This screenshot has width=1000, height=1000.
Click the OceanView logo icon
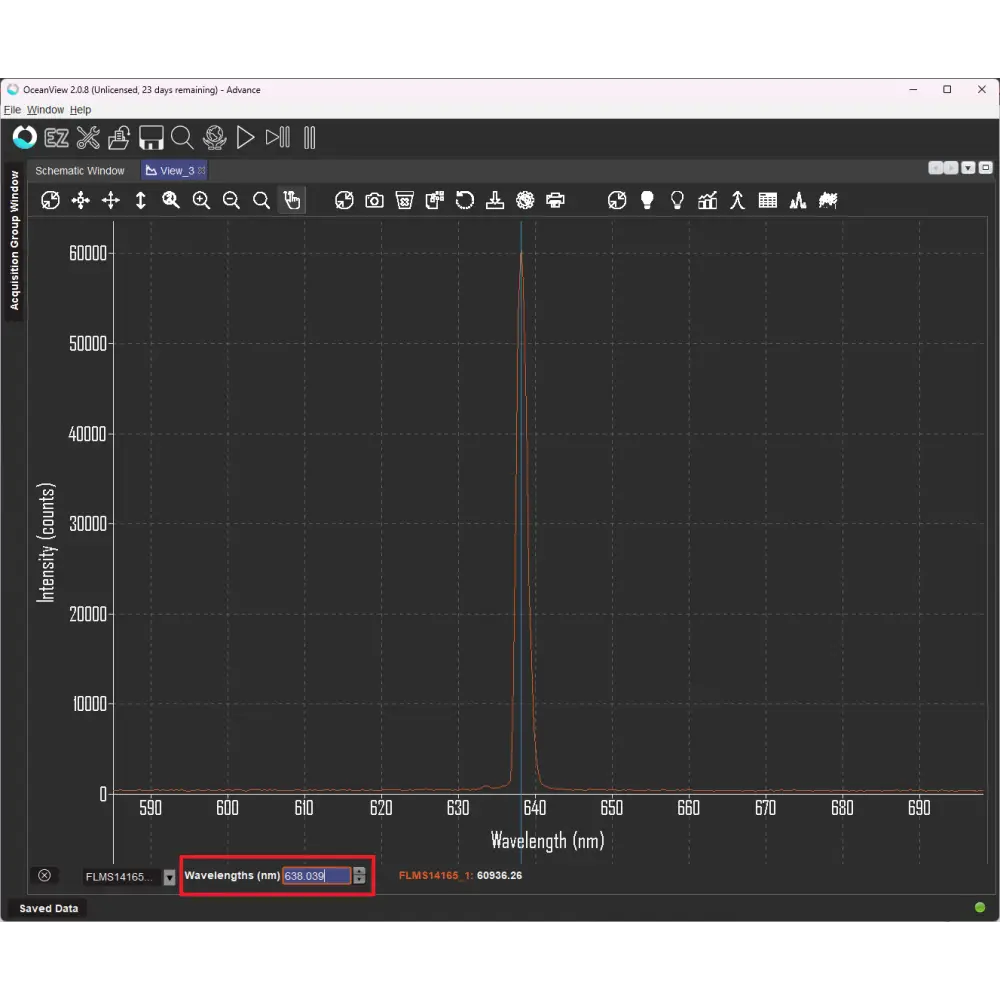pos(24,138)
